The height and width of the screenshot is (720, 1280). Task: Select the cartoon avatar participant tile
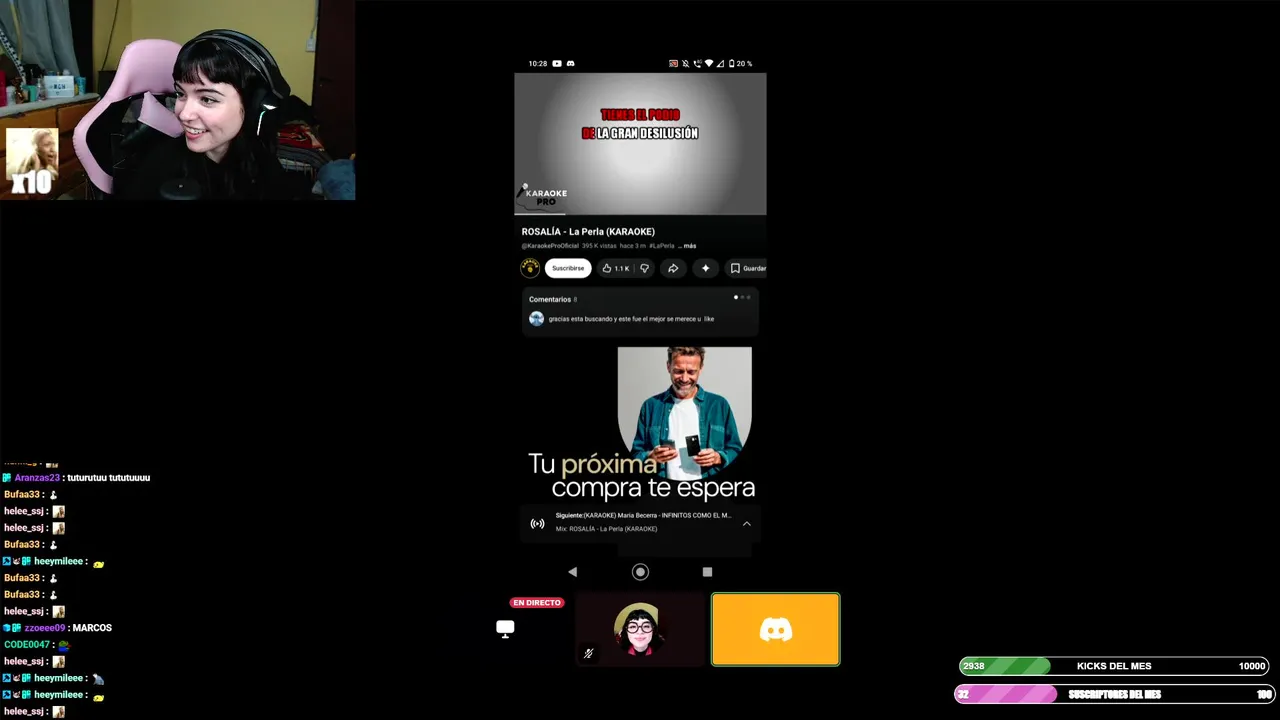pos(640,629)
